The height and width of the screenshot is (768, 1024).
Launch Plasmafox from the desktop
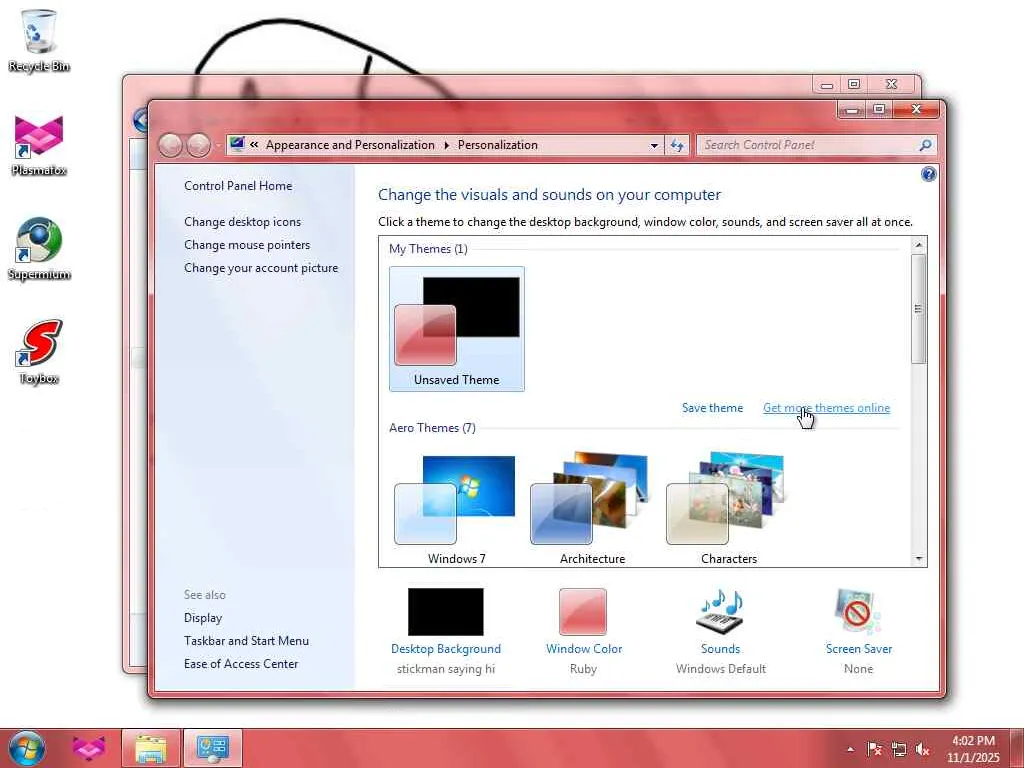[39, 145]
